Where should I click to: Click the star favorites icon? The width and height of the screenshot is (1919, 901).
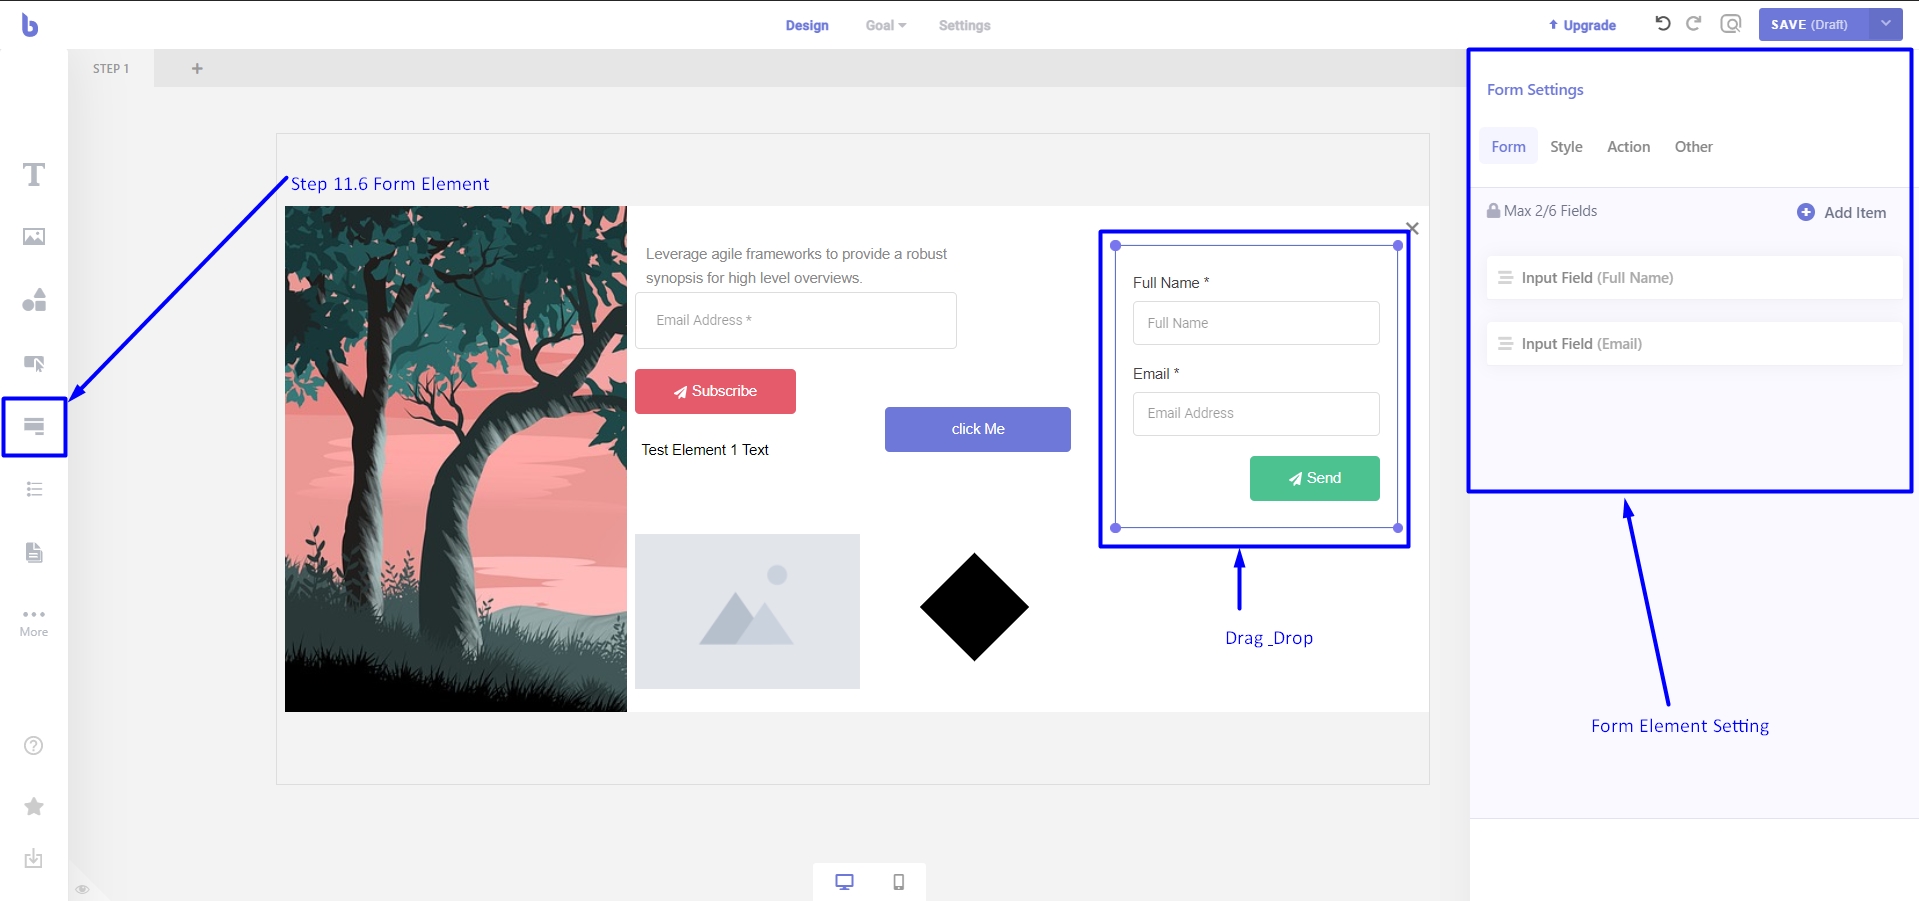34,807
